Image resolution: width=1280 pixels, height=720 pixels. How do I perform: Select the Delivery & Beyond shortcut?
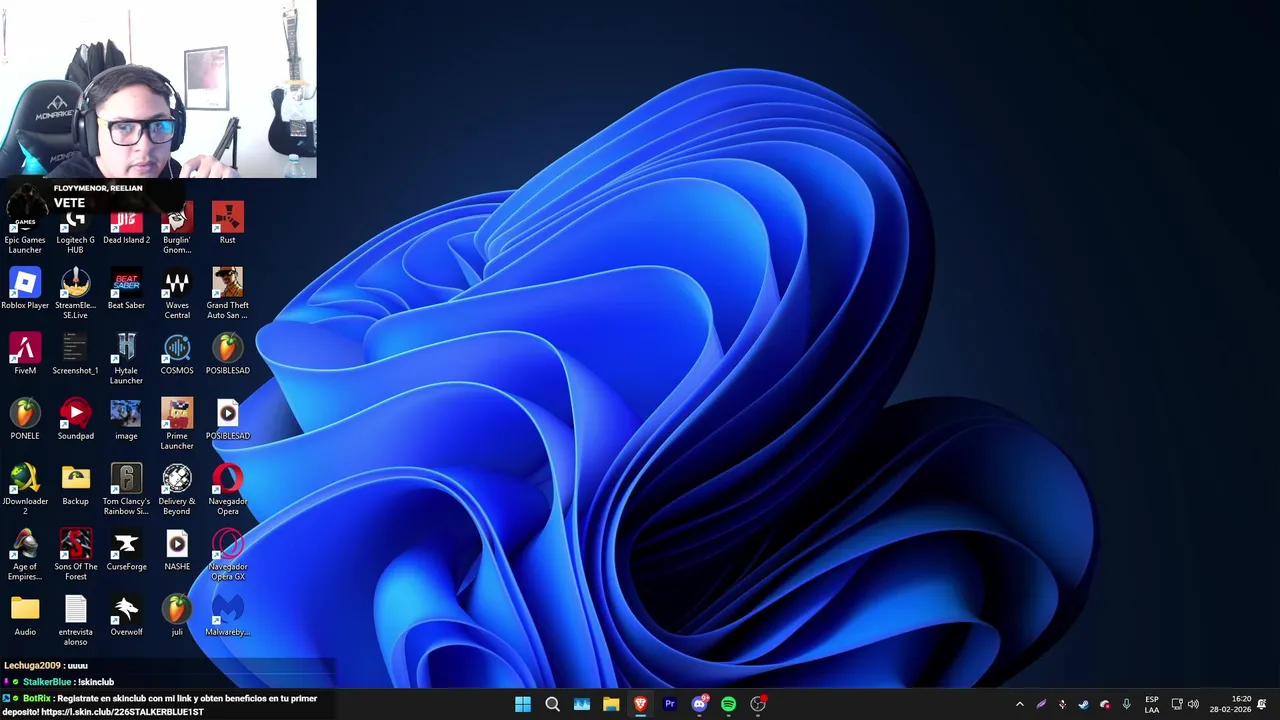coord(177,488)
